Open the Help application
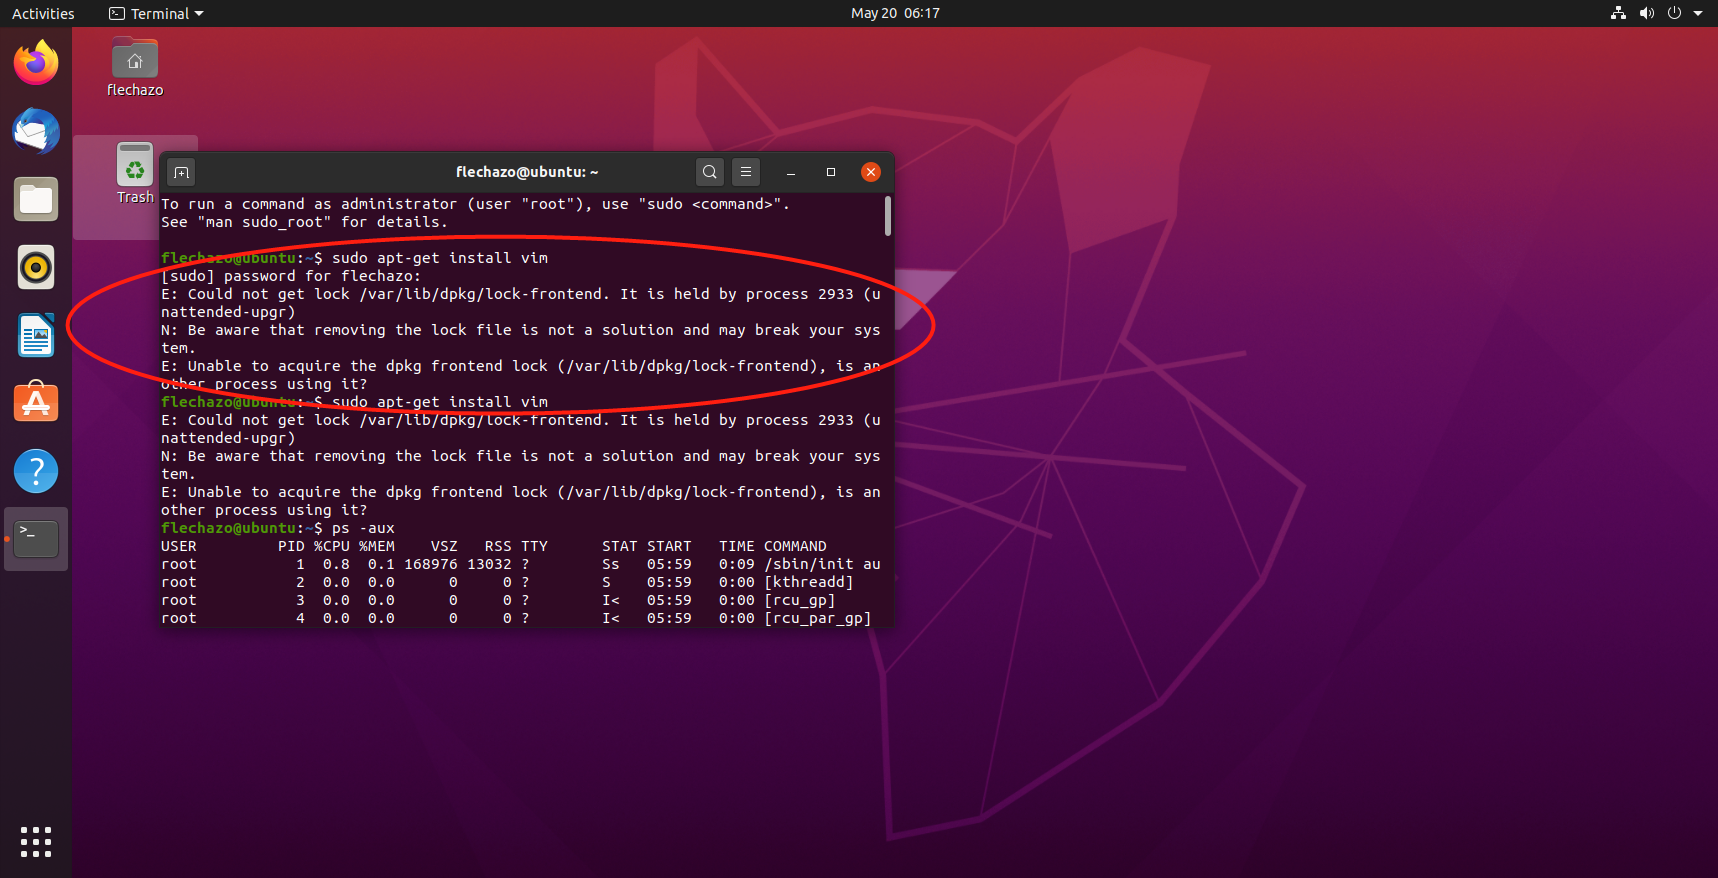Viewport: 1718px width, 878px height. [36, 471]
